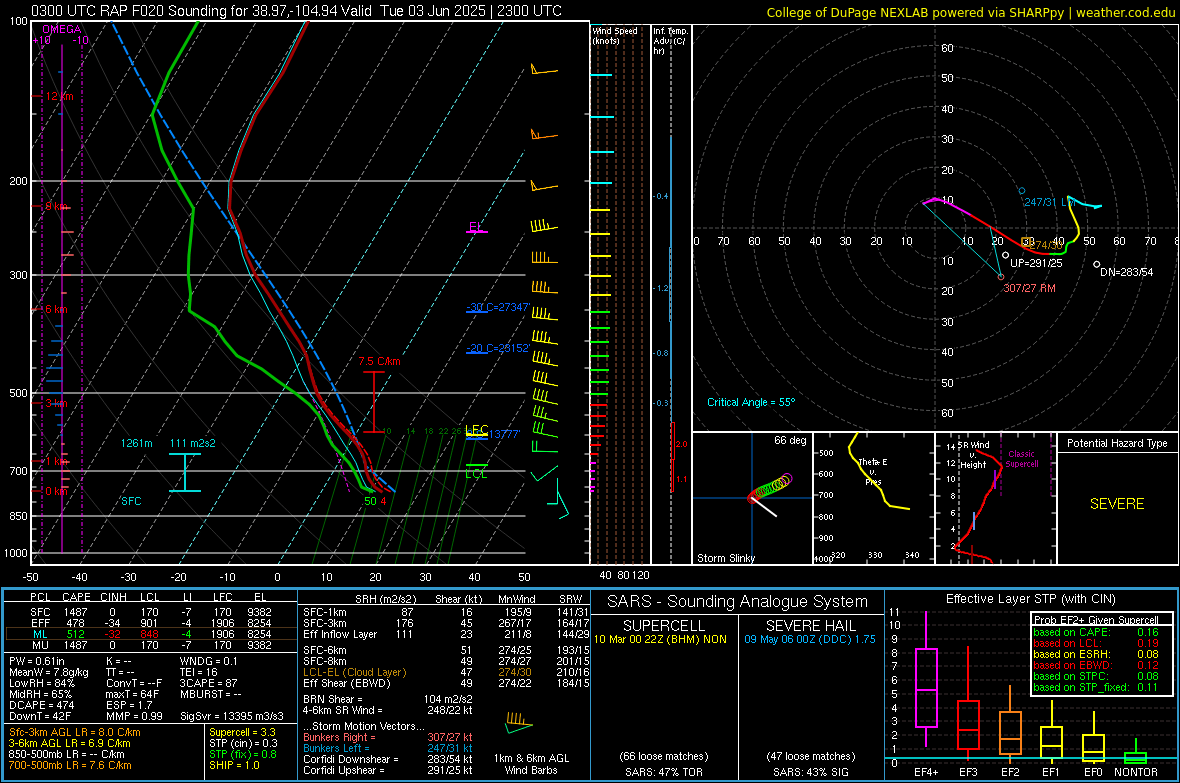Viewport: 1180px width, 783px height.
Task: Click the 1261m effective inflow label
Action: [136, 443]
